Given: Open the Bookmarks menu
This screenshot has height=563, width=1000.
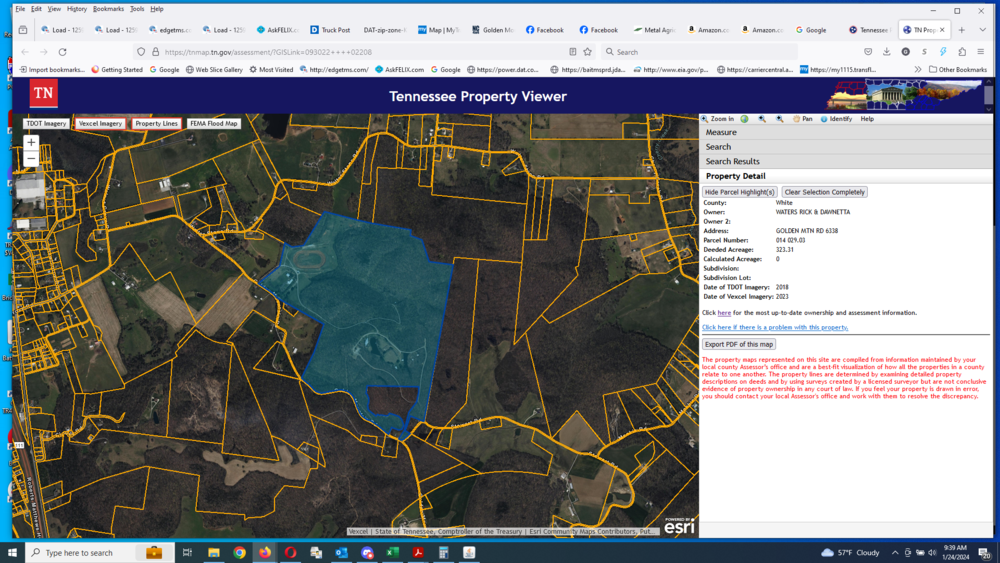Looking at the screenshot, I should 108,9.
